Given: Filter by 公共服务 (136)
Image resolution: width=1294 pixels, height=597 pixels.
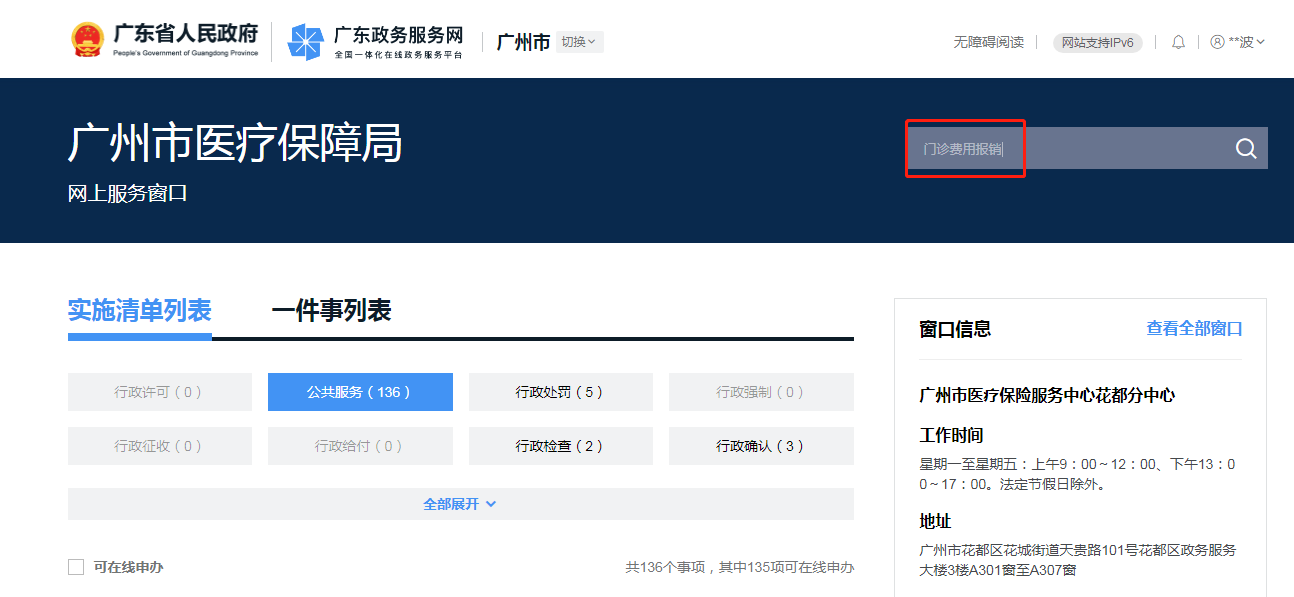Looking at the screenshot, I should (x=360, y=392).
